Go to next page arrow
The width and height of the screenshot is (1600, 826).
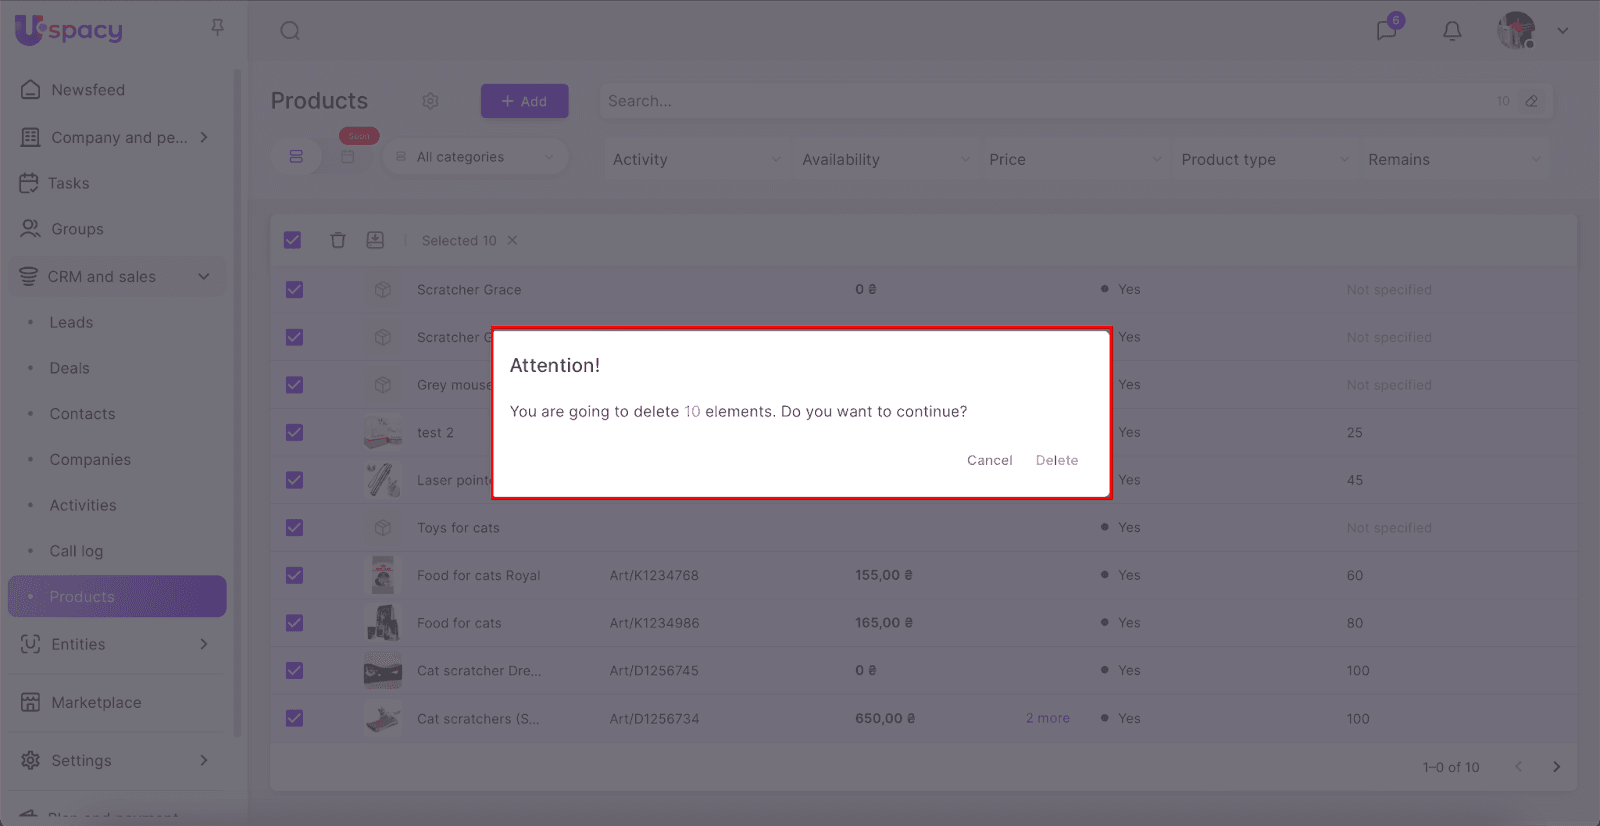click(x=1556, y=767)
